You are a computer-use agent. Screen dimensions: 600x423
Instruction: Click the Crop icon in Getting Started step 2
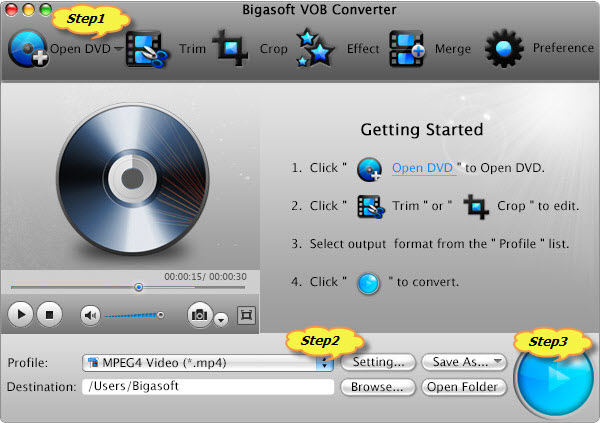(476, 206)
